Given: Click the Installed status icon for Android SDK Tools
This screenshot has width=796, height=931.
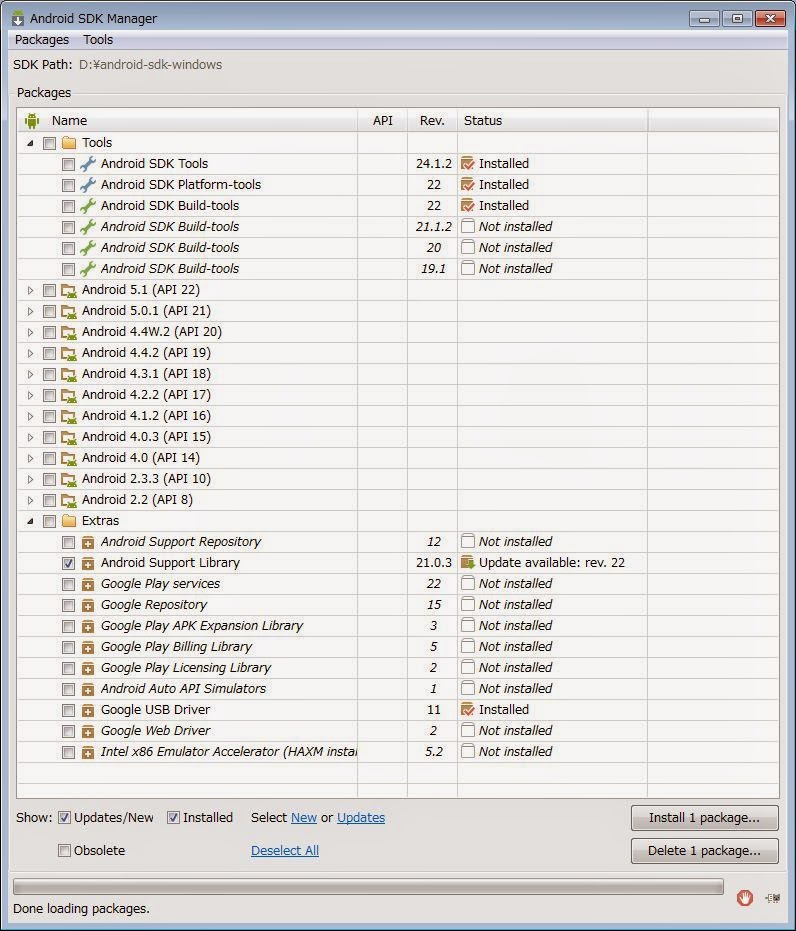Looking at the screenshot, I should click(x=468, y=163).
